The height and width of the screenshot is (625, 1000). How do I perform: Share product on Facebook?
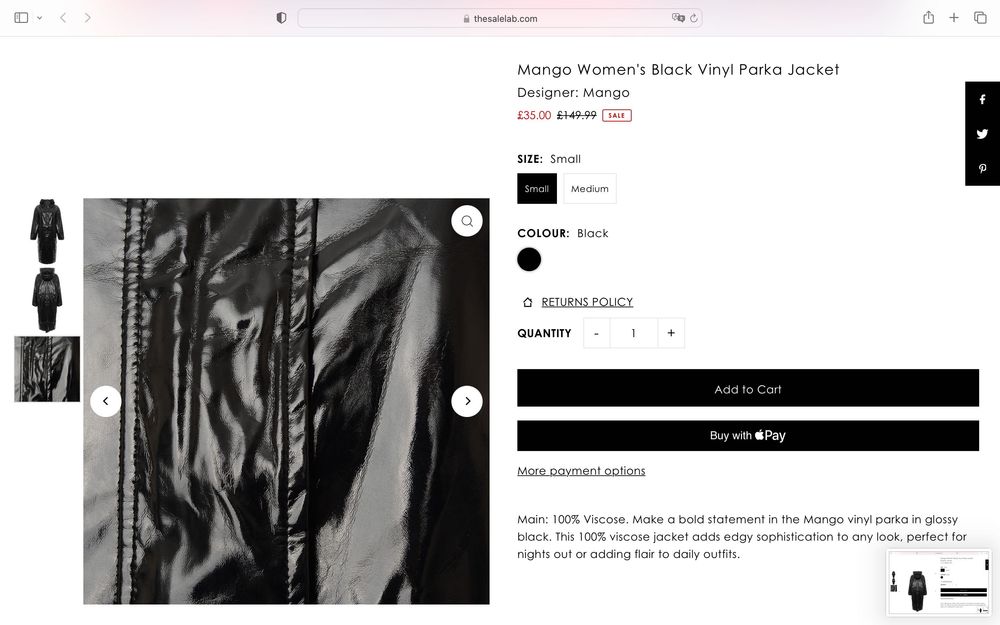point(982,100)
